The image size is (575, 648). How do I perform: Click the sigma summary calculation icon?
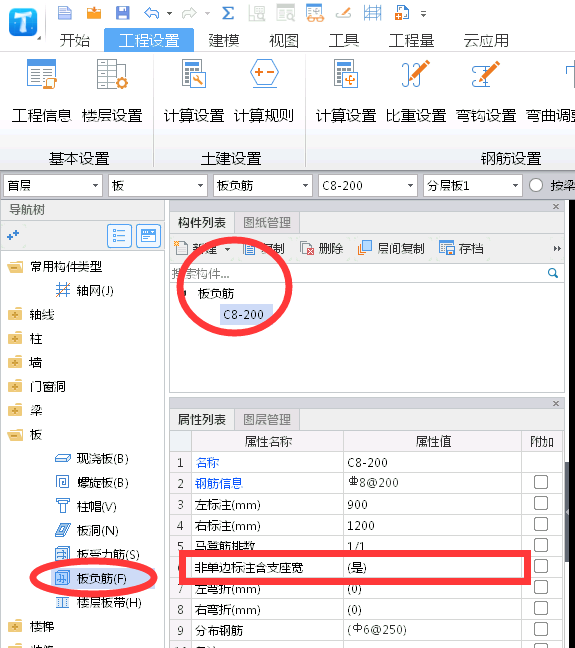[x=228, y=13]
